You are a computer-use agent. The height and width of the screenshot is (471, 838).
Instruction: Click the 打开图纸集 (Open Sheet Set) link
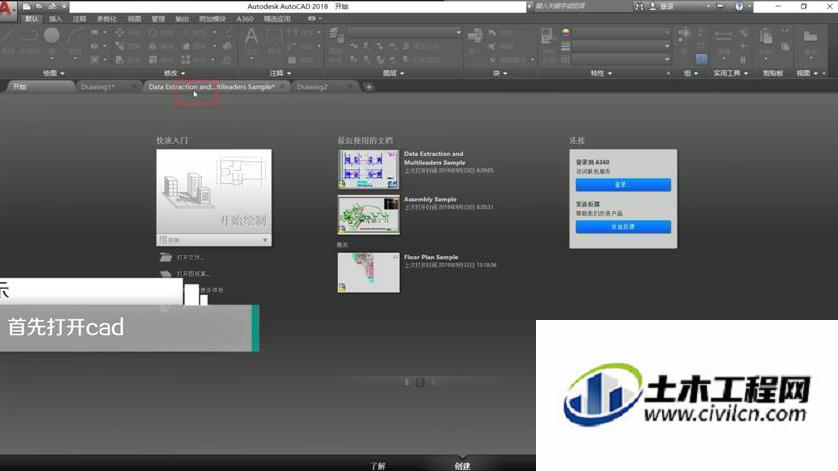193,274
